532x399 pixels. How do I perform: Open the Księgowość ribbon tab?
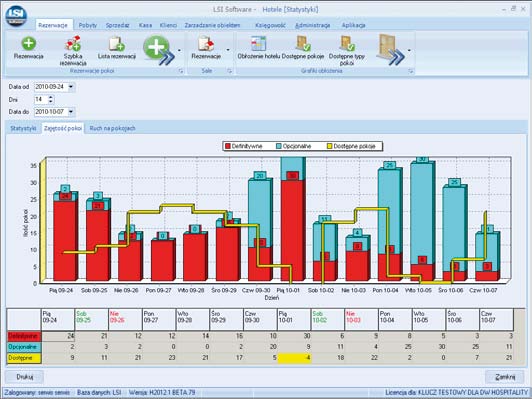point(270,25)
